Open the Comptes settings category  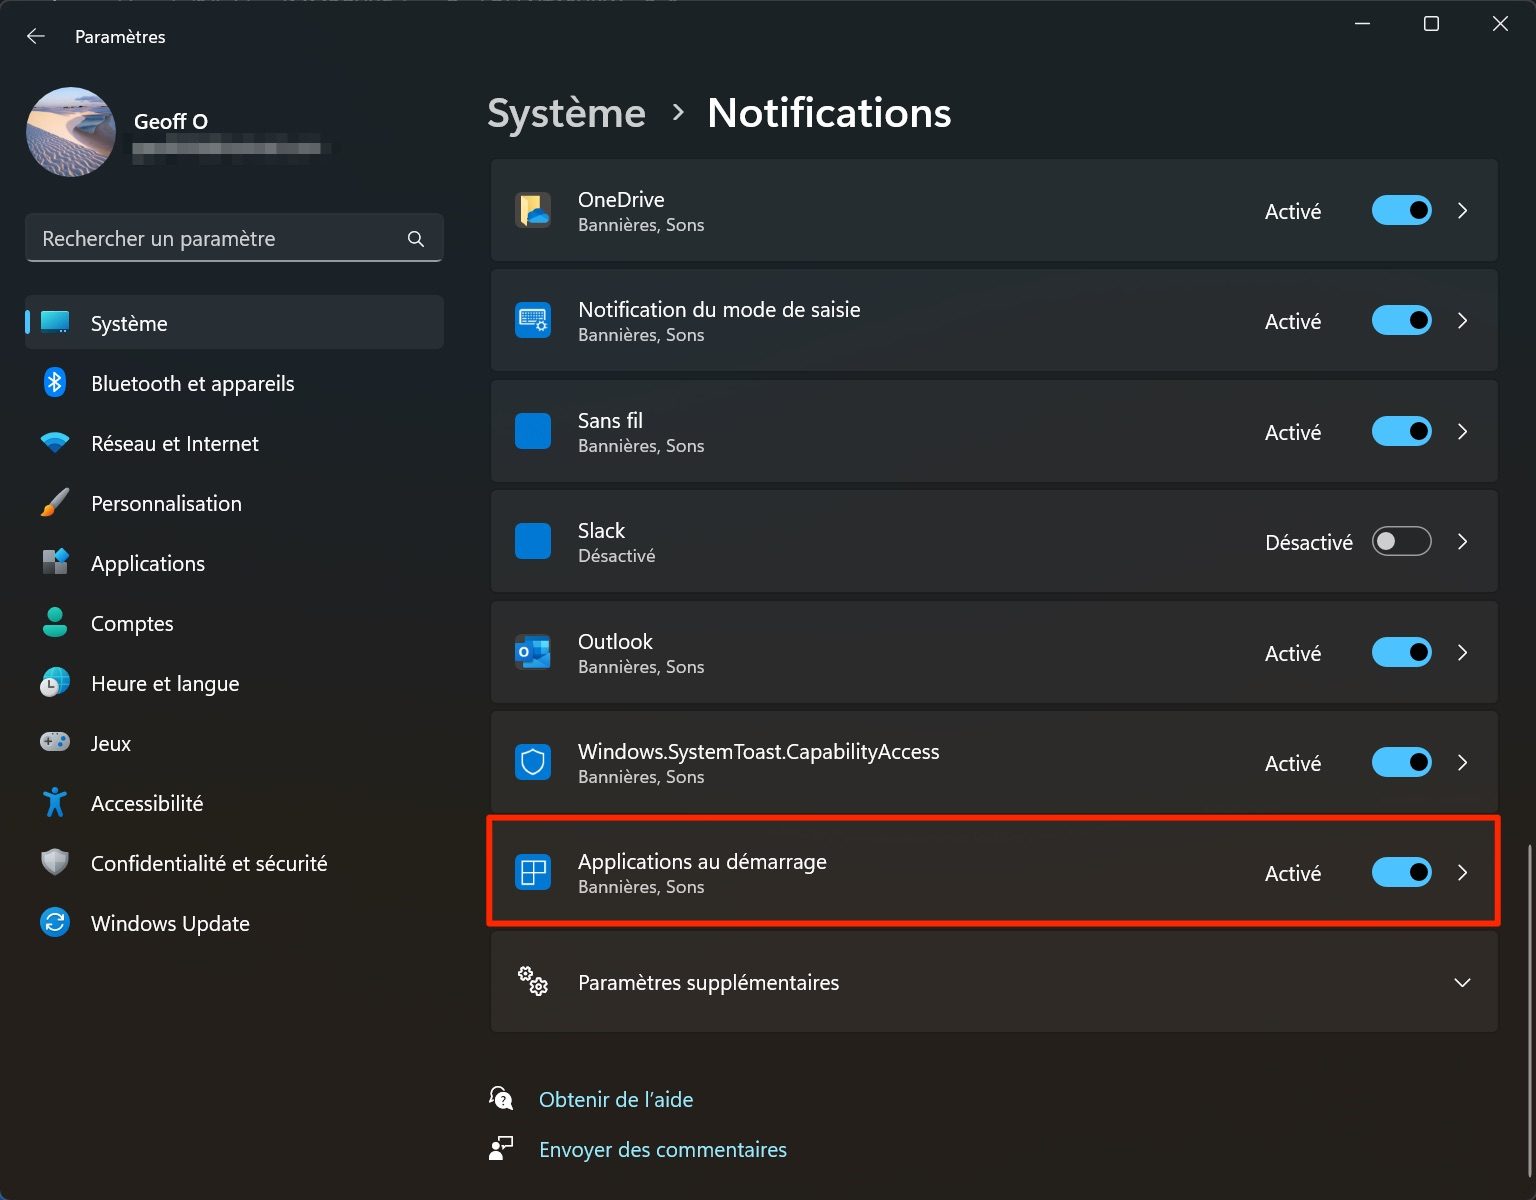point(234,624)
